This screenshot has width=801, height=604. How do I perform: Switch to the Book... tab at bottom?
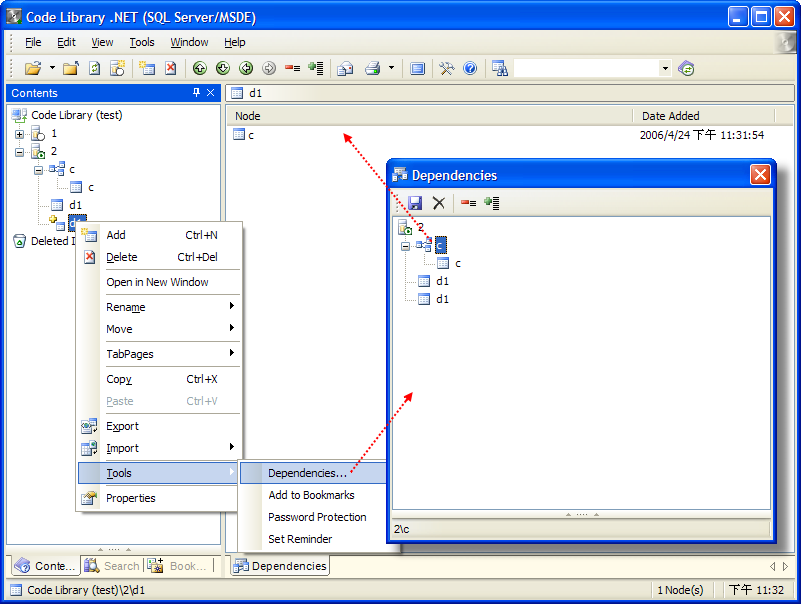click(x=178, y=566)
